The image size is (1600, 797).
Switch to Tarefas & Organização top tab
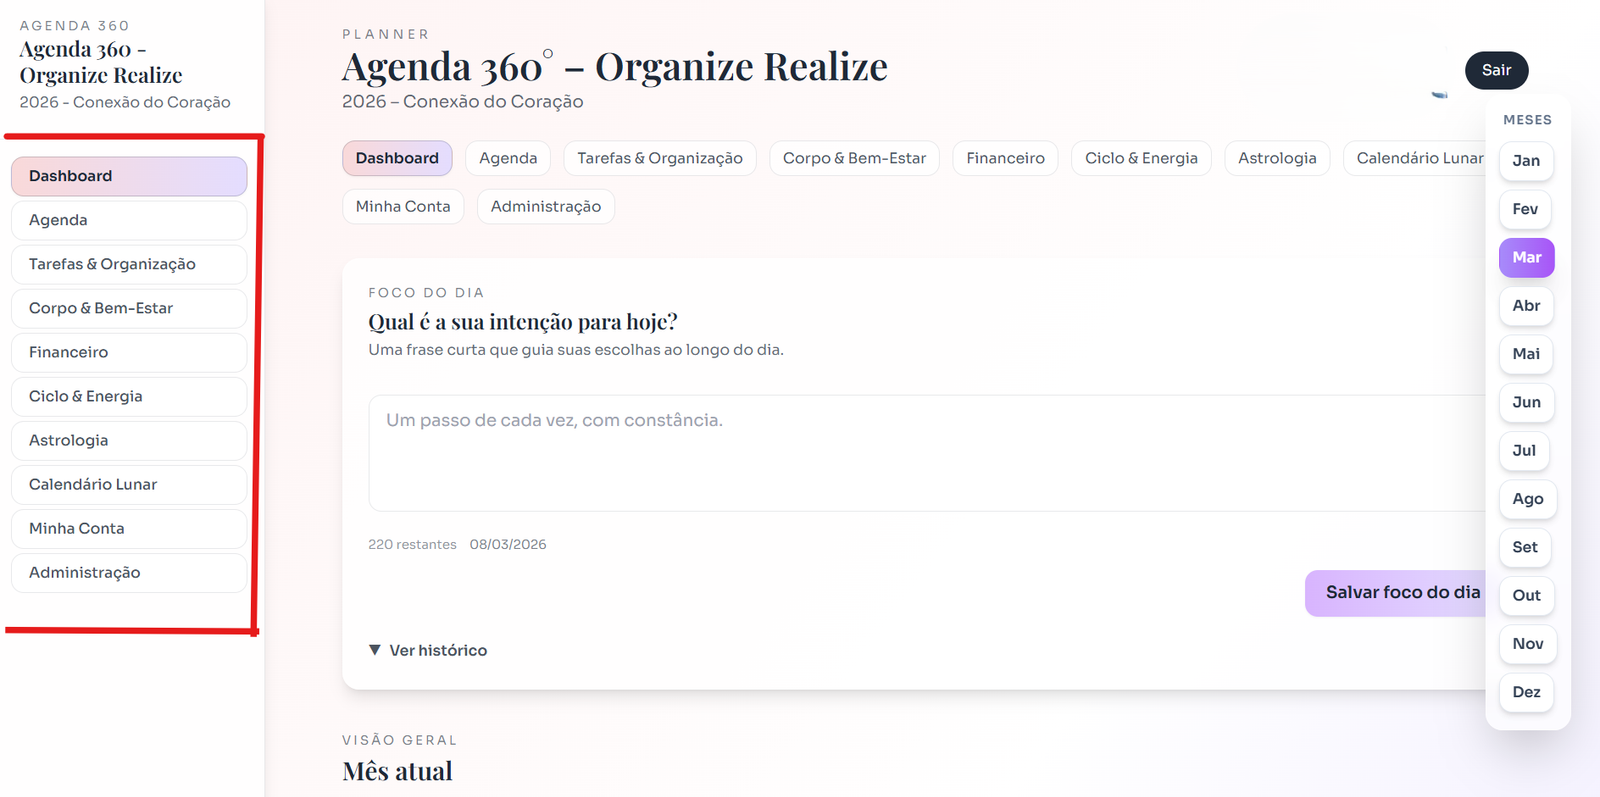[660, 158]
